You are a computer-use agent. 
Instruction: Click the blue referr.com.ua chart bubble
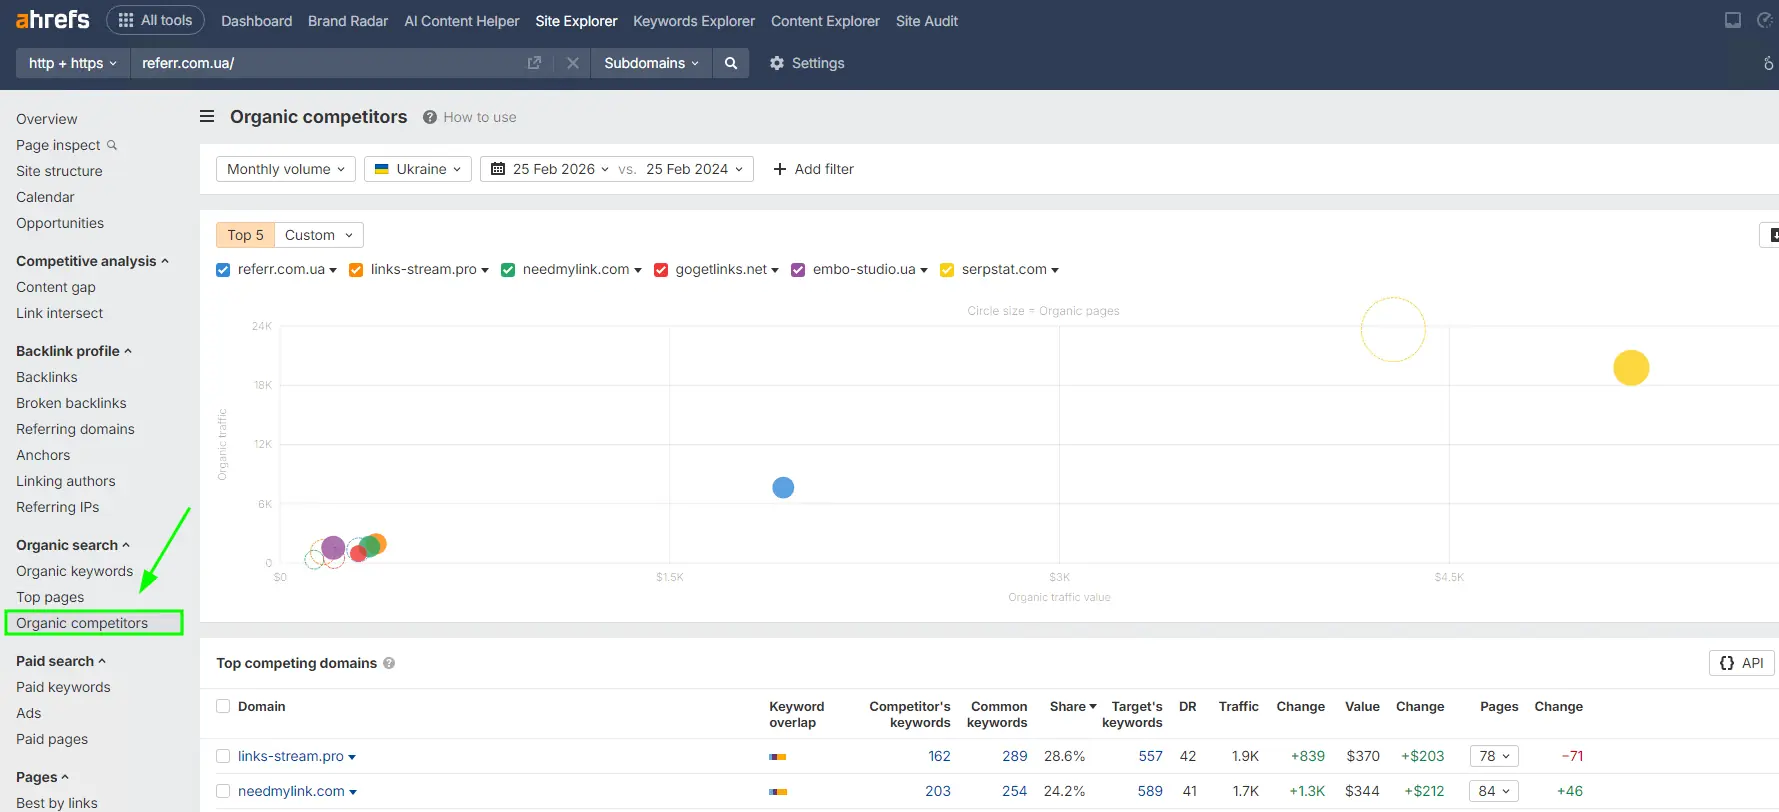click(x=783, y=487)
